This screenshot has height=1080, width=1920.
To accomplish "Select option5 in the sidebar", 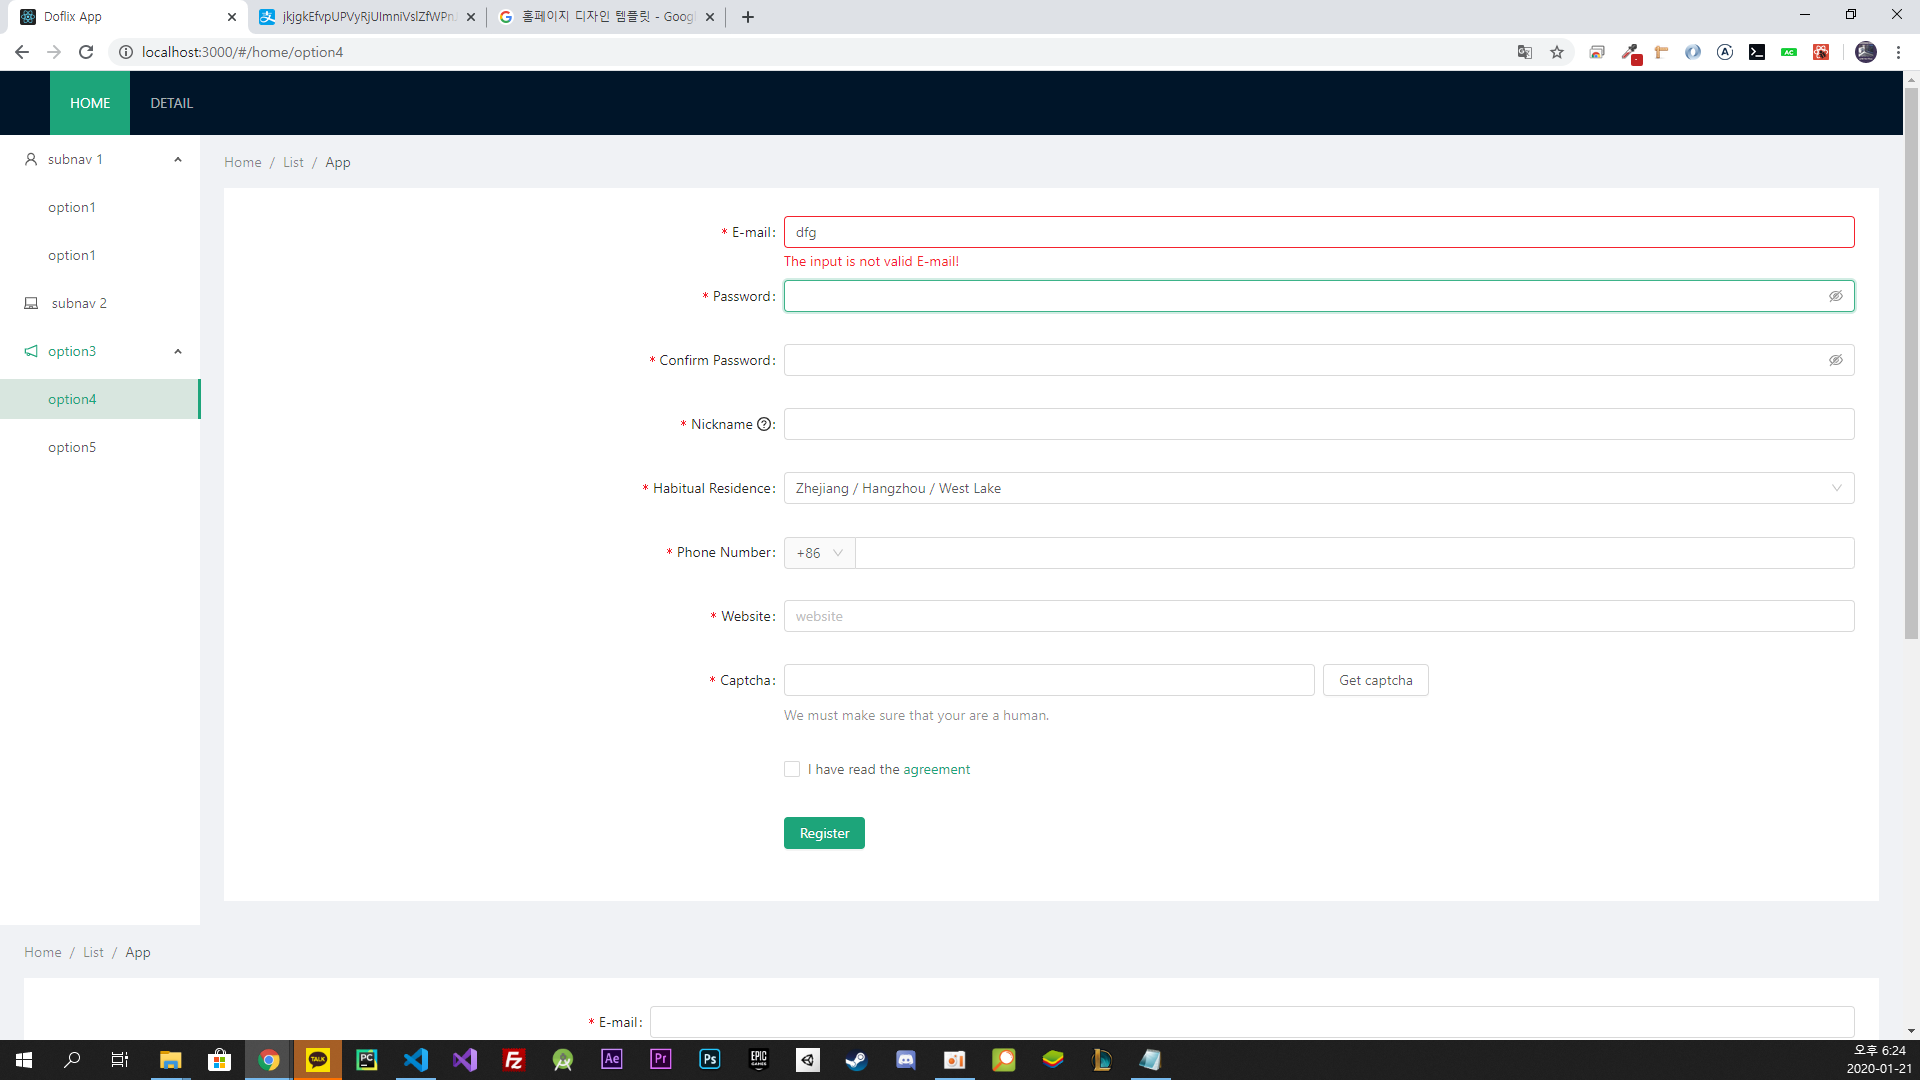I will [72, 447].
